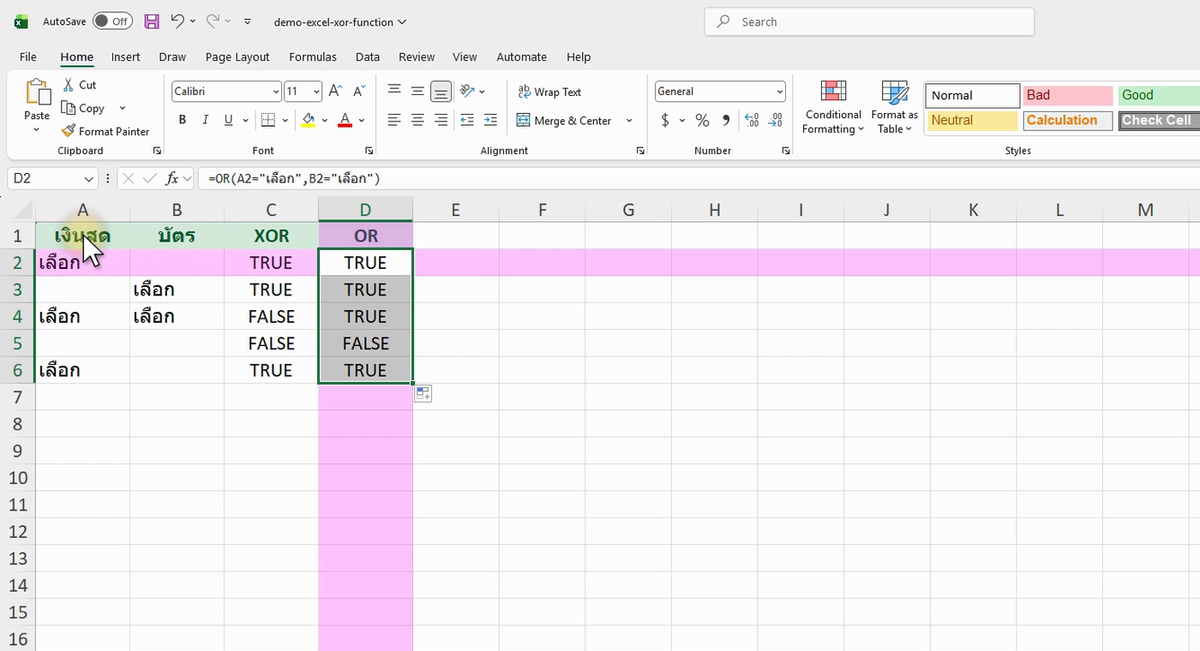Click the Paste clipboard icon

click(37, 92)
